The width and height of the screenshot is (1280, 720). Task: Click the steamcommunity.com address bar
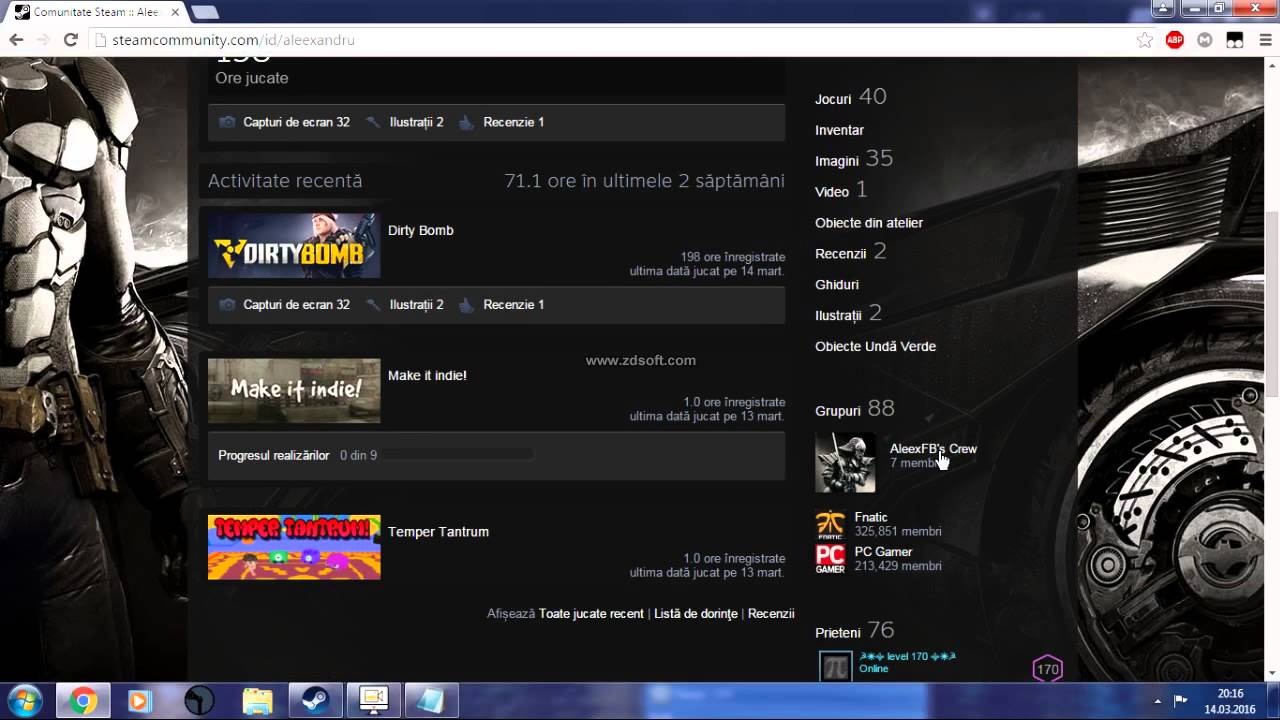(612, 40)
